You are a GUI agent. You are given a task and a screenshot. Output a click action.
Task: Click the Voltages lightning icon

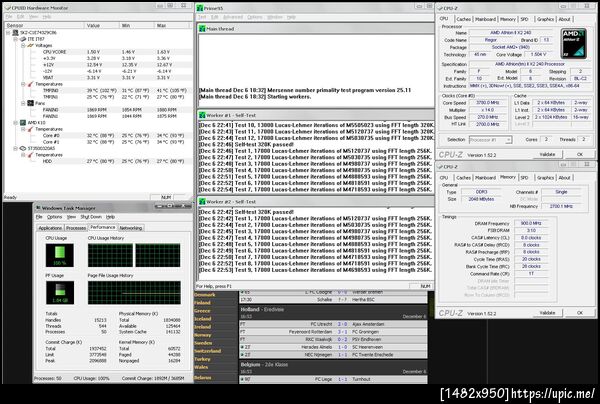30,46
